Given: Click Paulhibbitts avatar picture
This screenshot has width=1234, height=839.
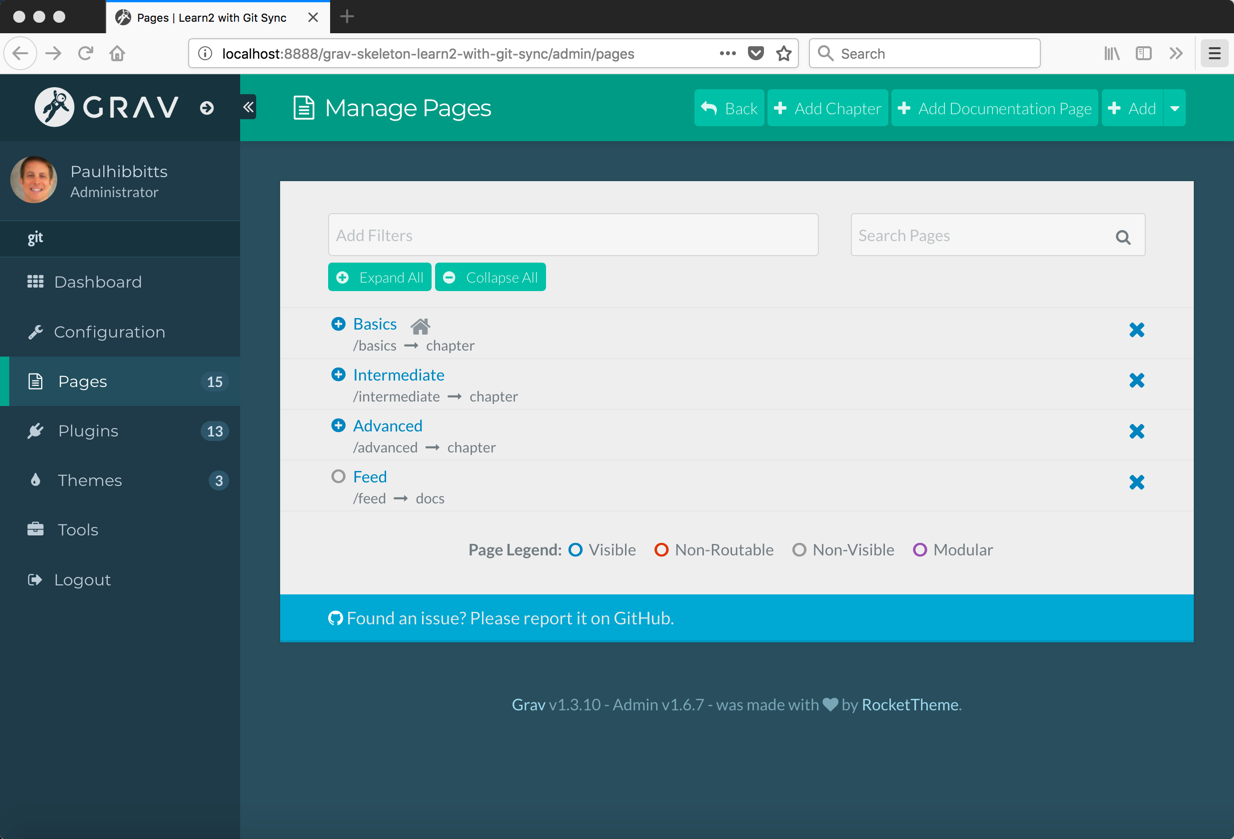Looking at the screenshot, I should [x=33, y=179].
